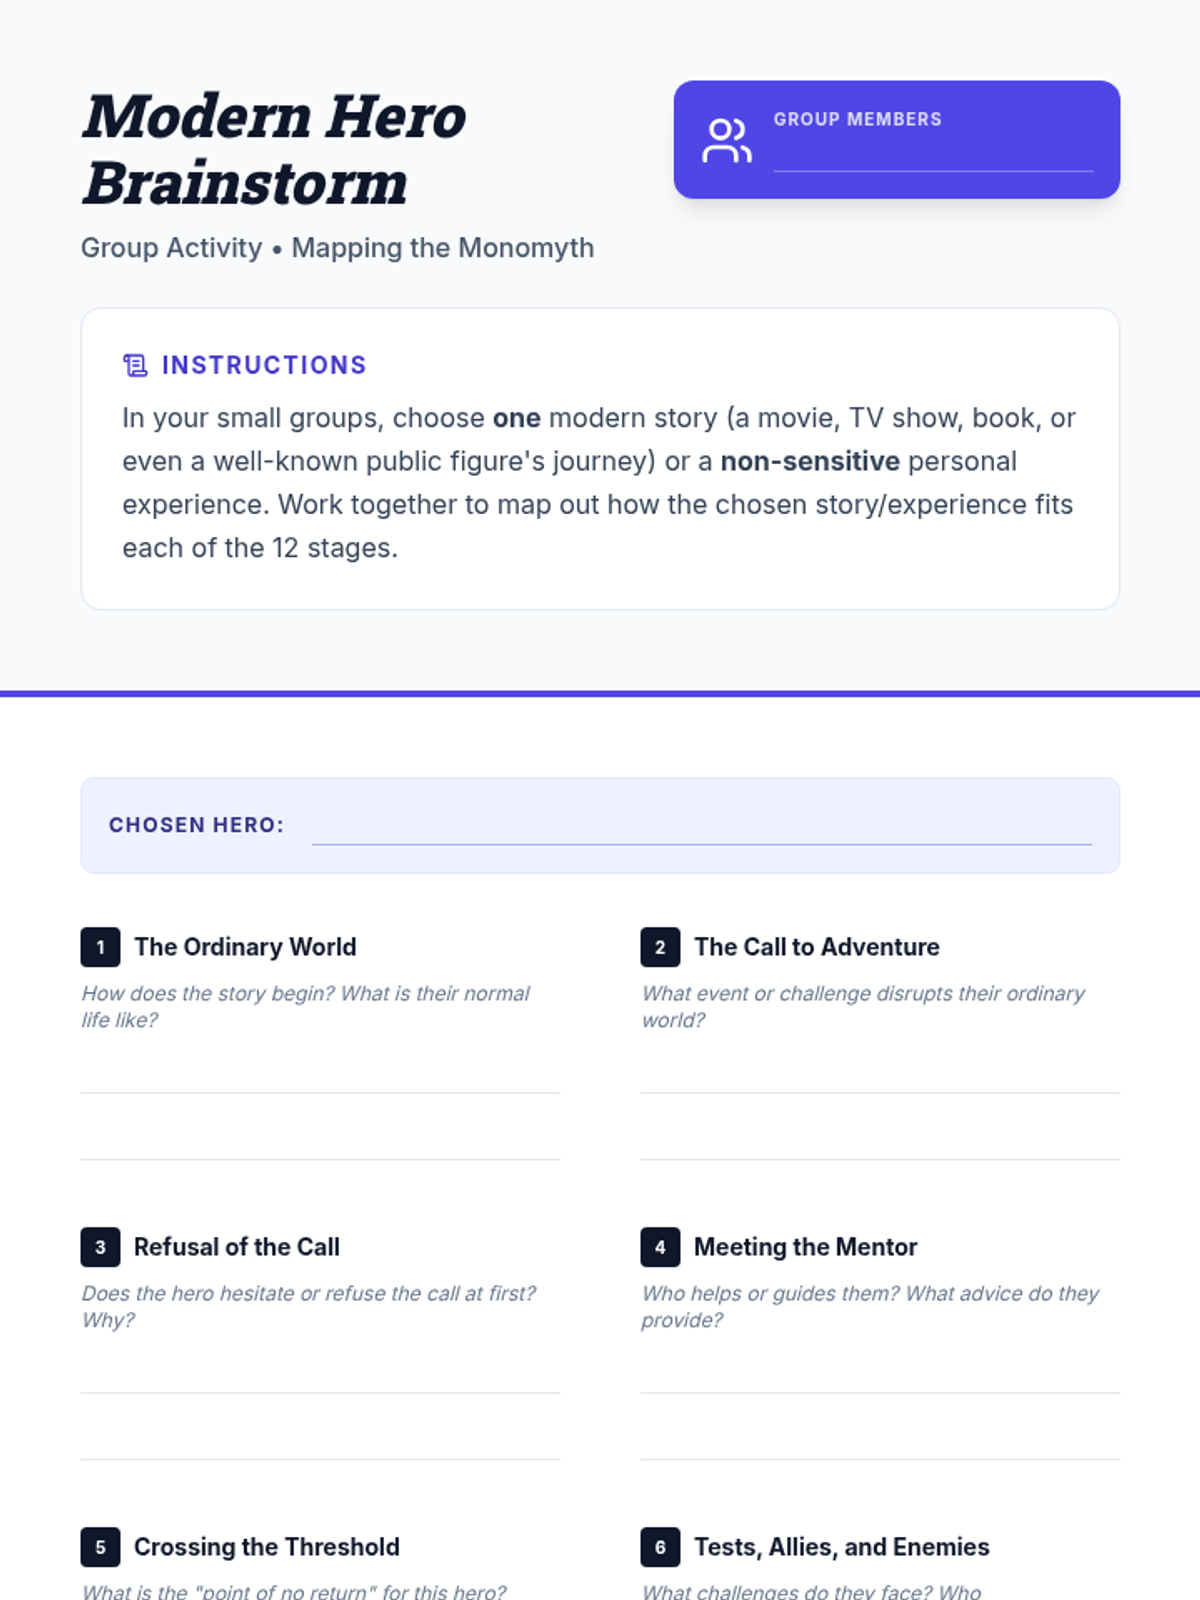The image size is (1200, 1600).
Task: Click the scroll icon beside Instructions
Action: tap(135, 365)
